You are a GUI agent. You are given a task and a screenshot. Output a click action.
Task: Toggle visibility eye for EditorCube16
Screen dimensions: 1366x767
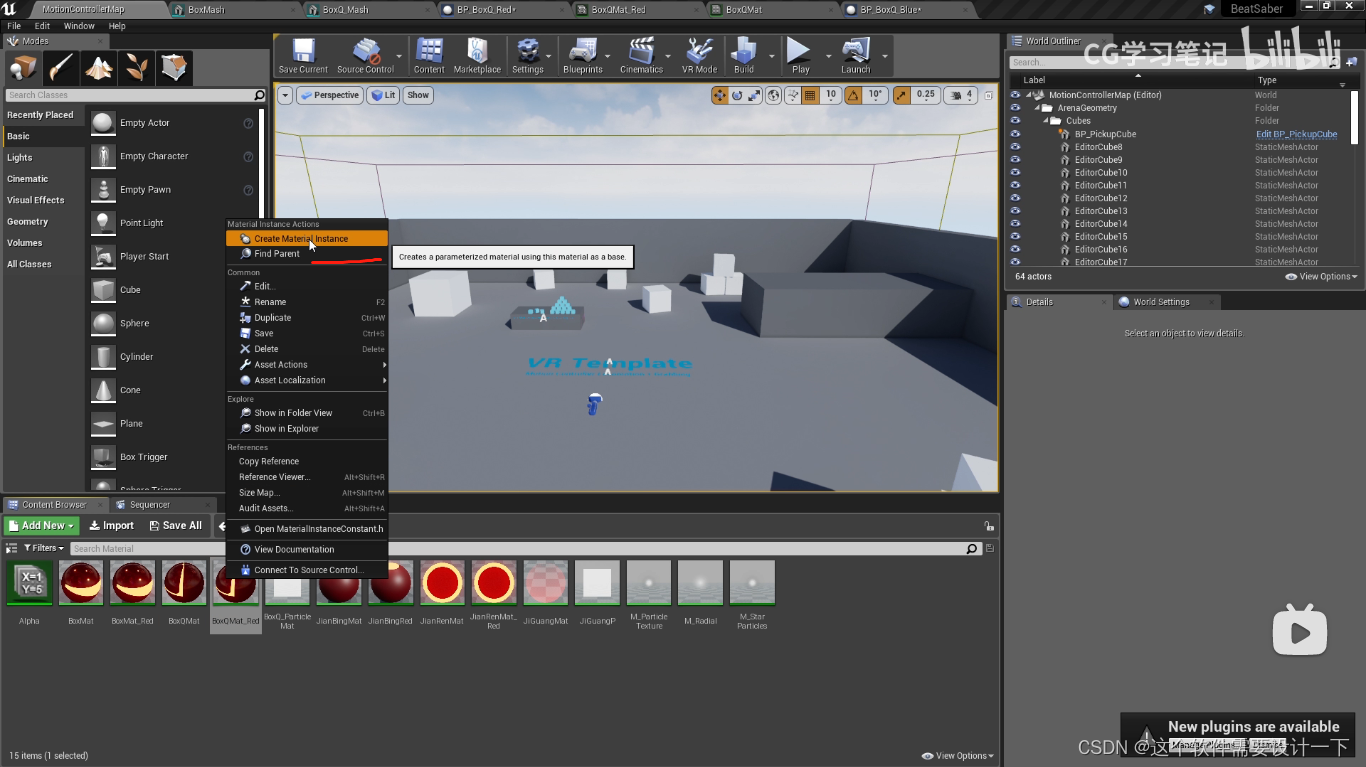pyautogui.click(x=1015, y=249)
